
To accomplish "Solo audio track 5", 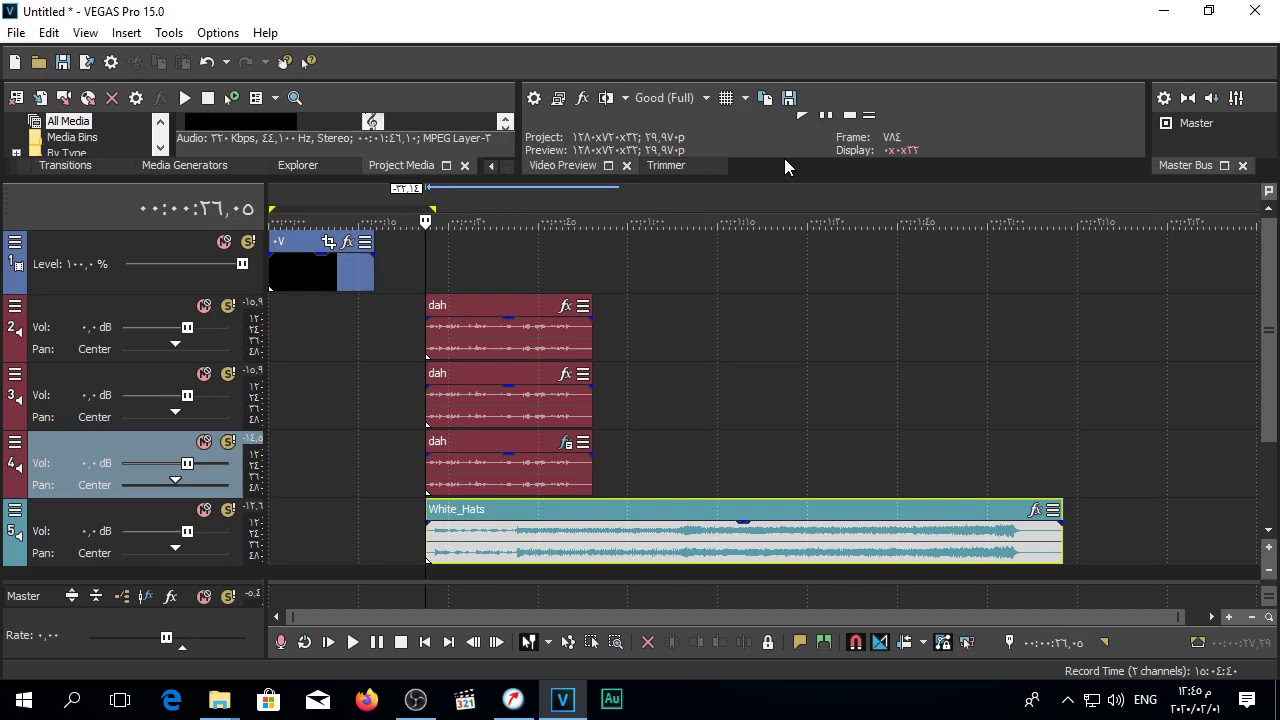I will [228, 510].
